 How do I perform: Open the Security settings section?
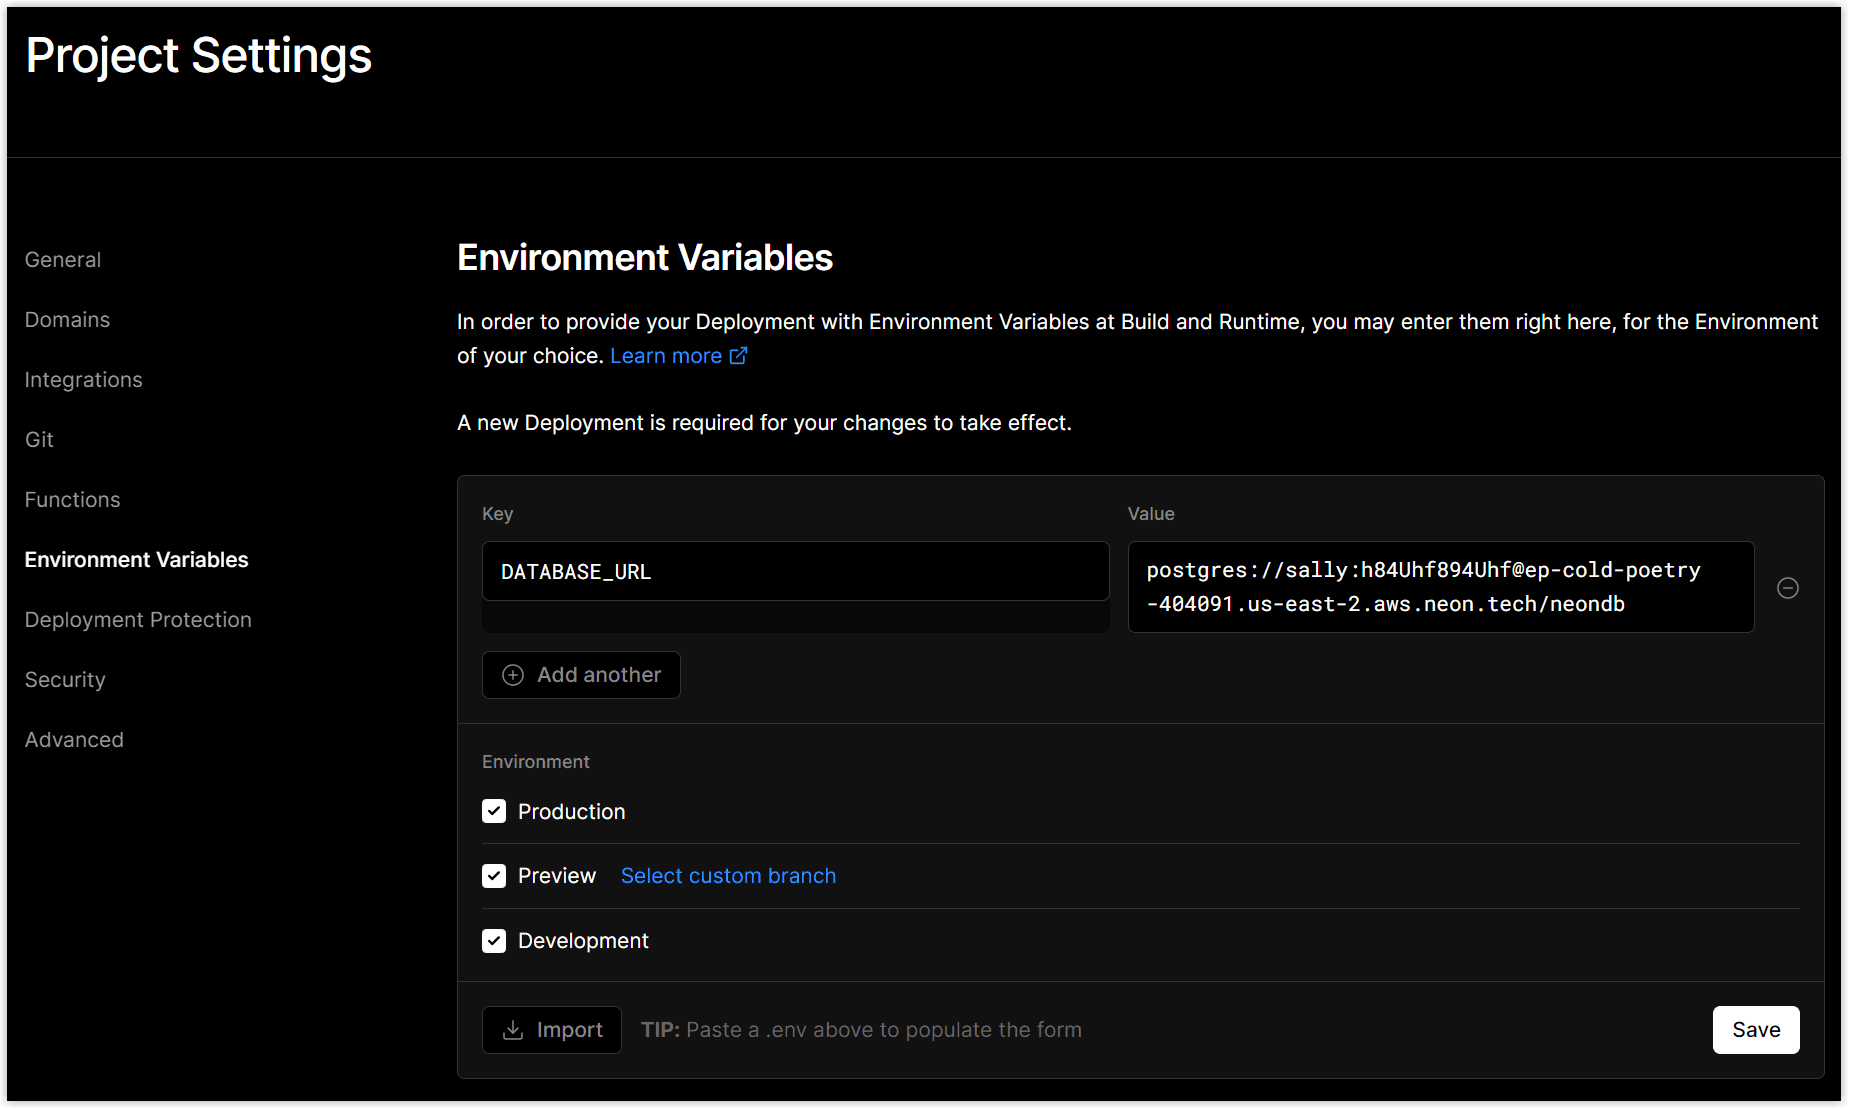[65, 680]
